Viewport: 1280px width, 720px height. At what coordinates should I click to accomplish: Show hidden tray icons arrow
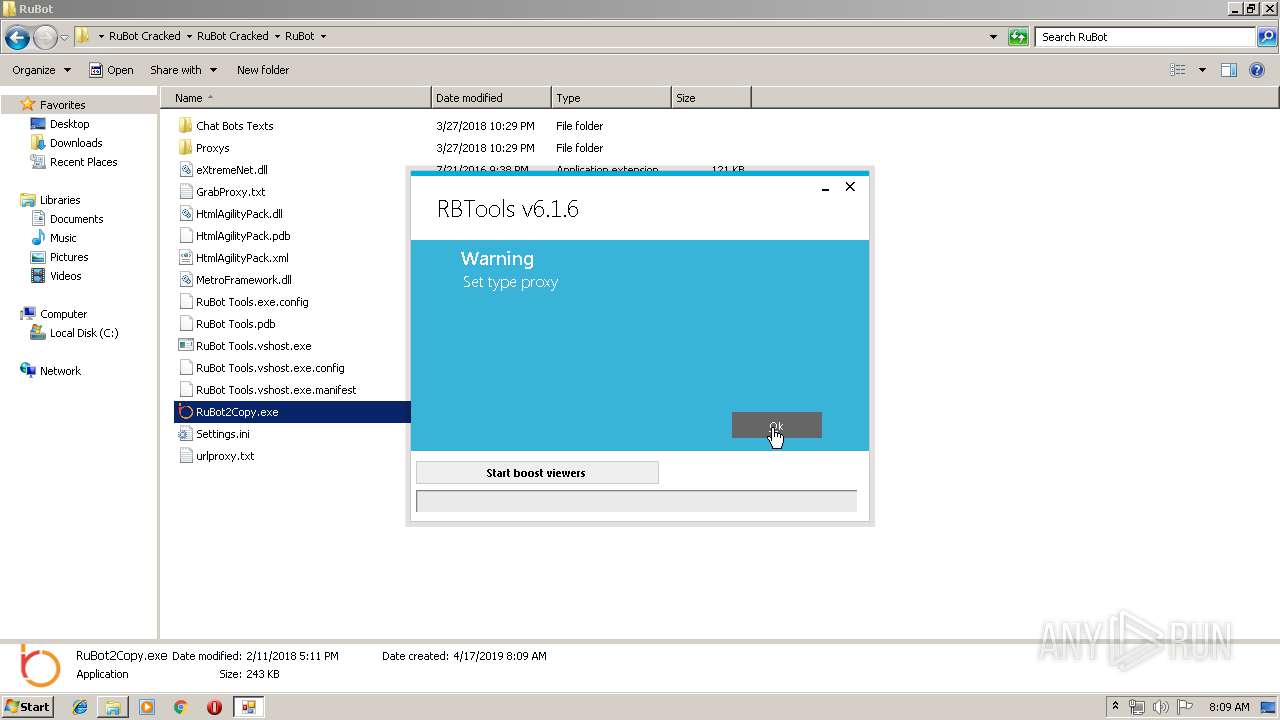point(1115,707)
